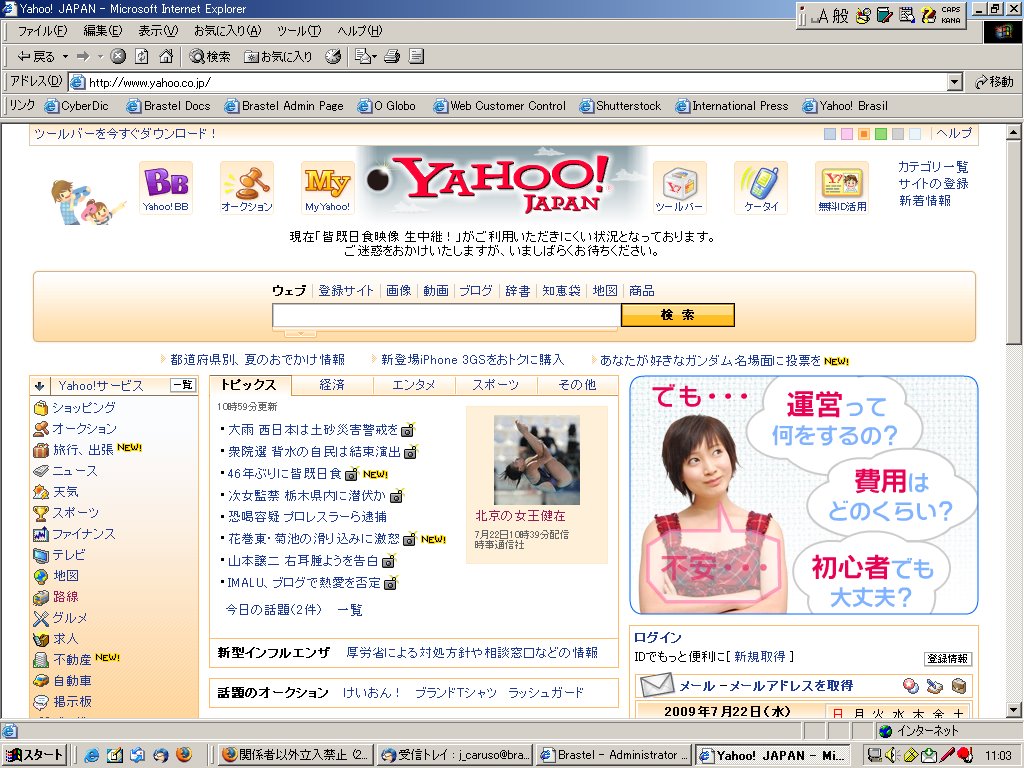Click the shopping bag icon beside ショッピング

click(40, 408)
